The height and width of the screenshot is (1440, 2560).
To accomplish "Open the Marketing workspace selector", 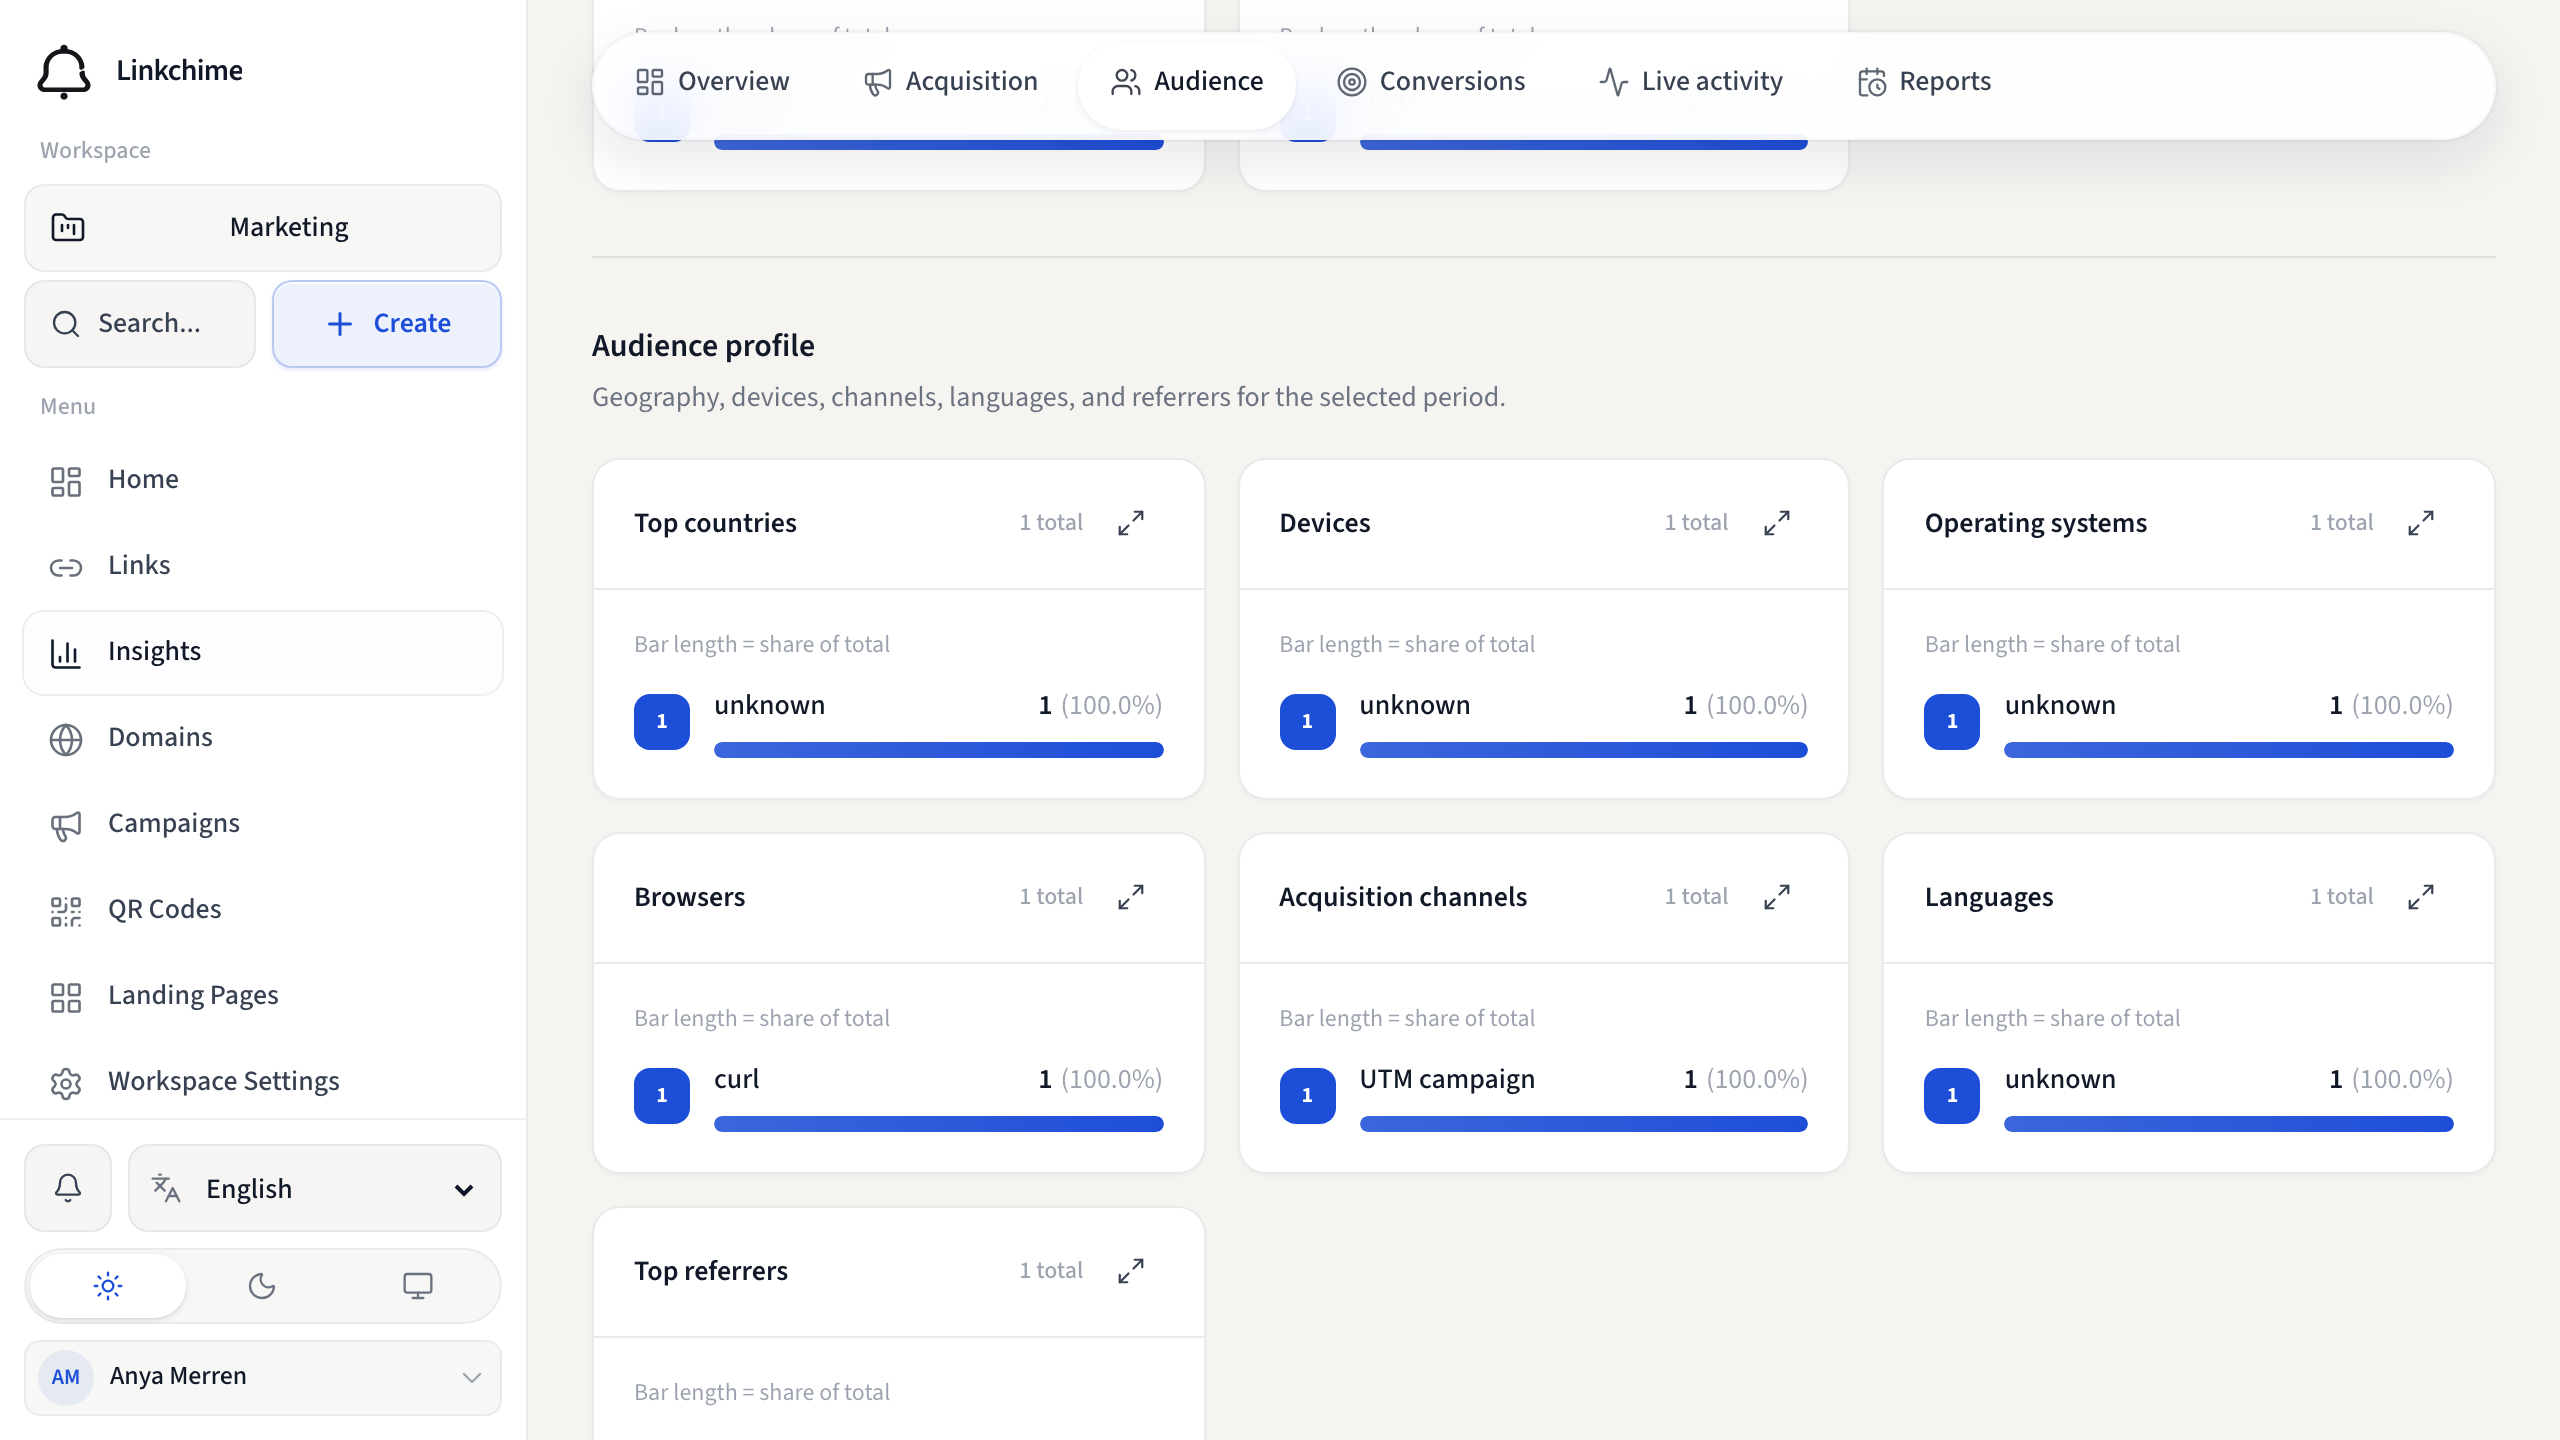I will click(263, 227).
